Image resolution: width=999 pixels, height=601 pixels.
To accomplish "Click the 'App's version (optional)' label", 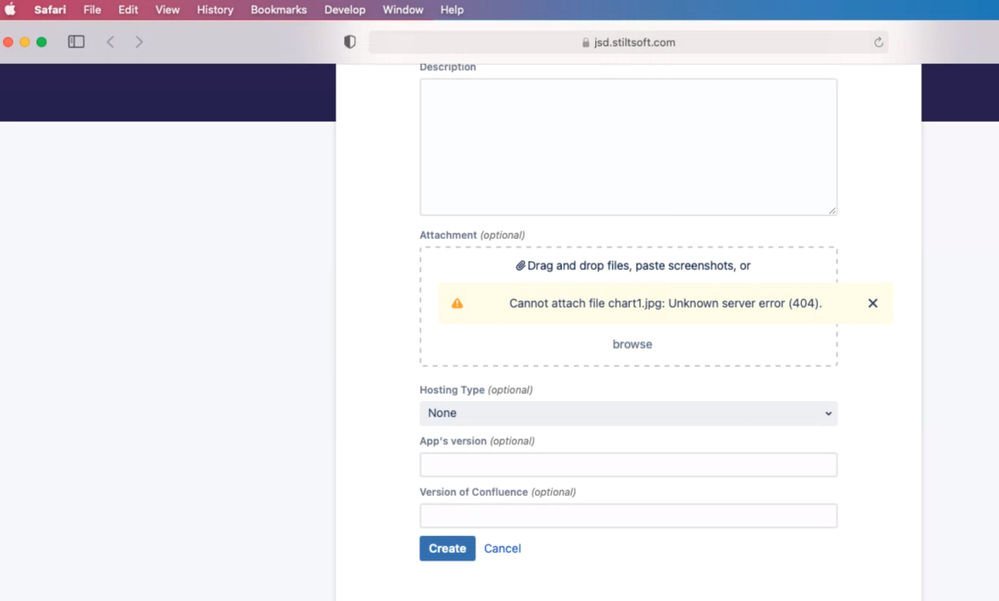I will tap(477, 441).
